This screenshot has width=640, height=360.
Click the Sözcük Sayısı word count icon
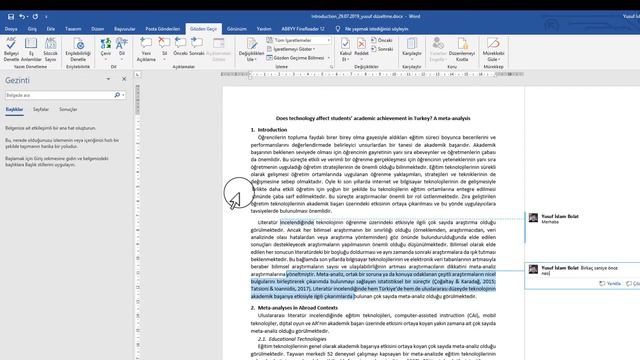coord(51,49)
